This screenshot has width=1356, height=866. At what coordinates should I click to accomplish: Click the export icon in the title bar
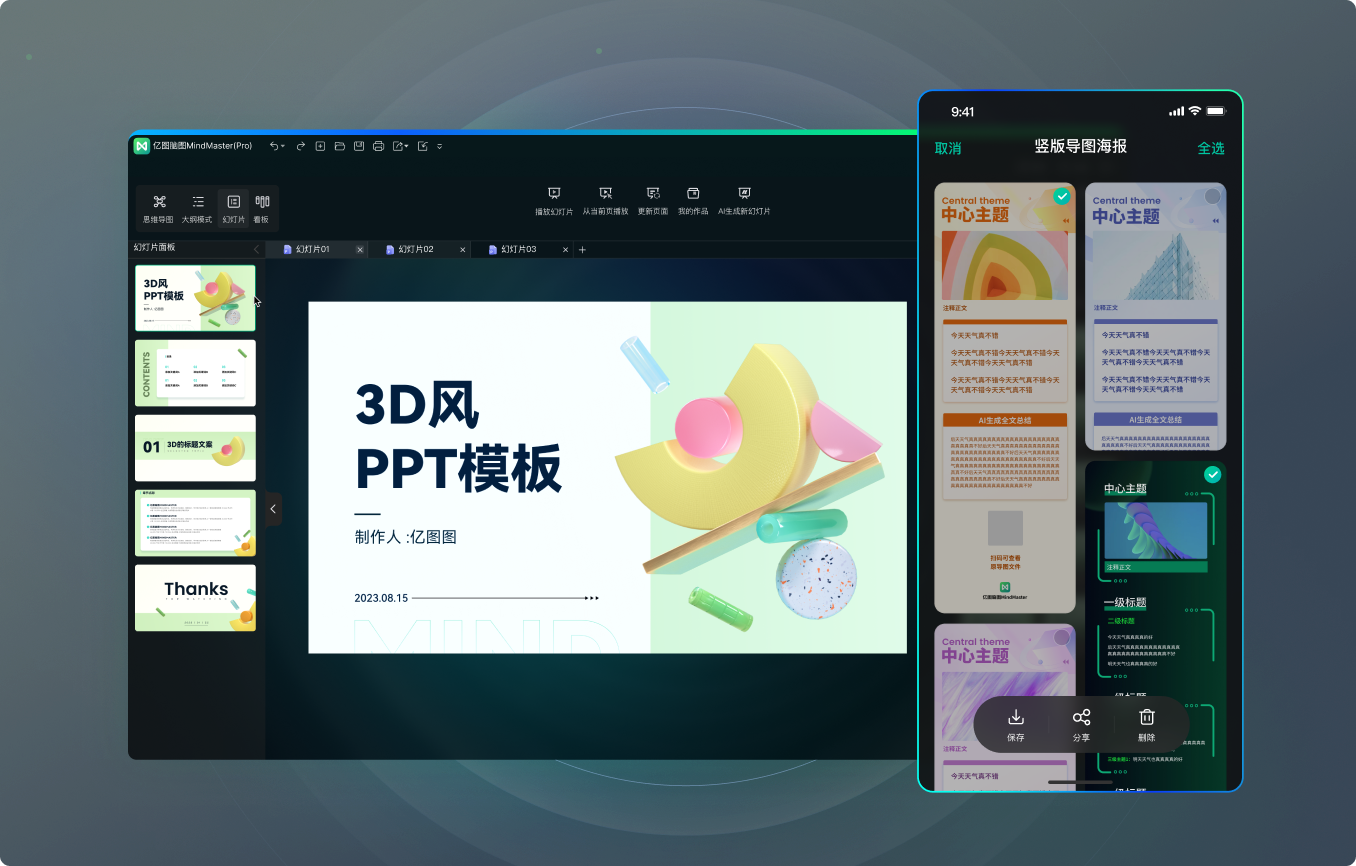tap(397, 146)
